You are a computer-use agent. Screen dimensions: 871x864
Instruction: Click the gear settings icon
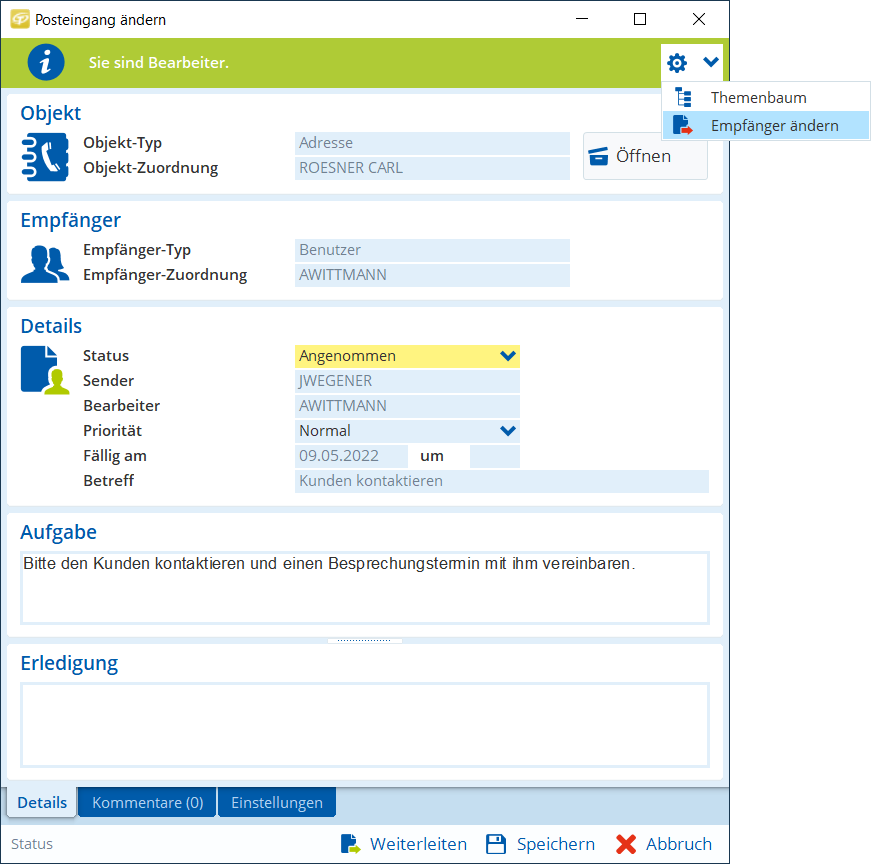(x=677, y=63)
